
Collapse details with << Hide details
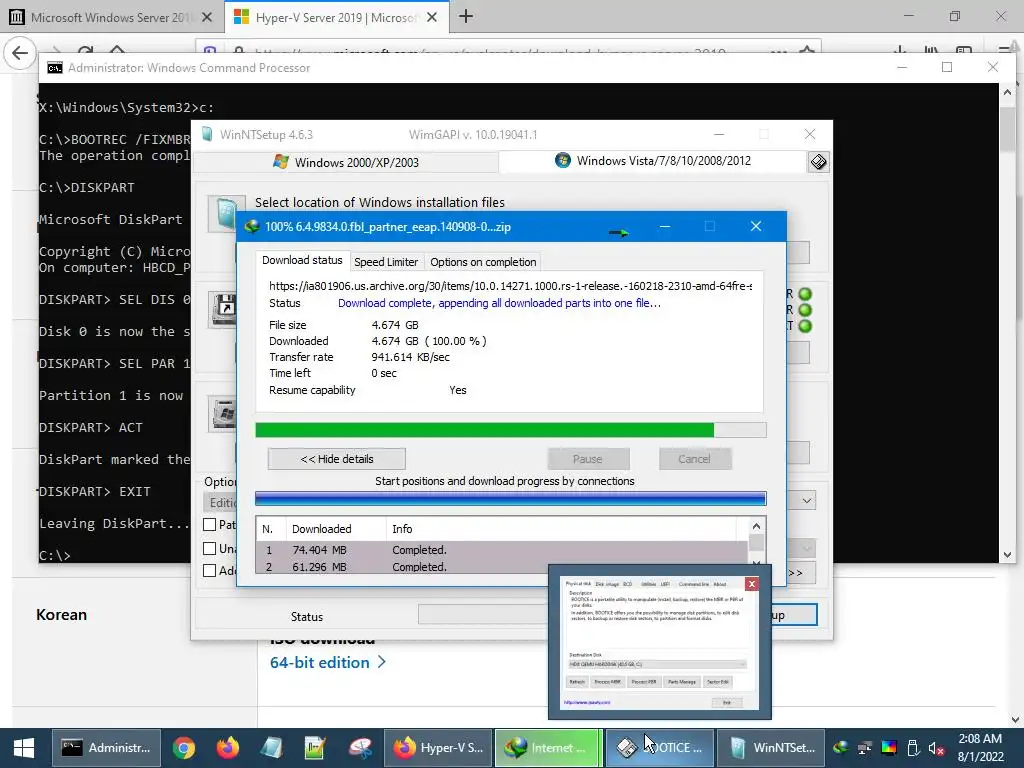coord(336,459)
